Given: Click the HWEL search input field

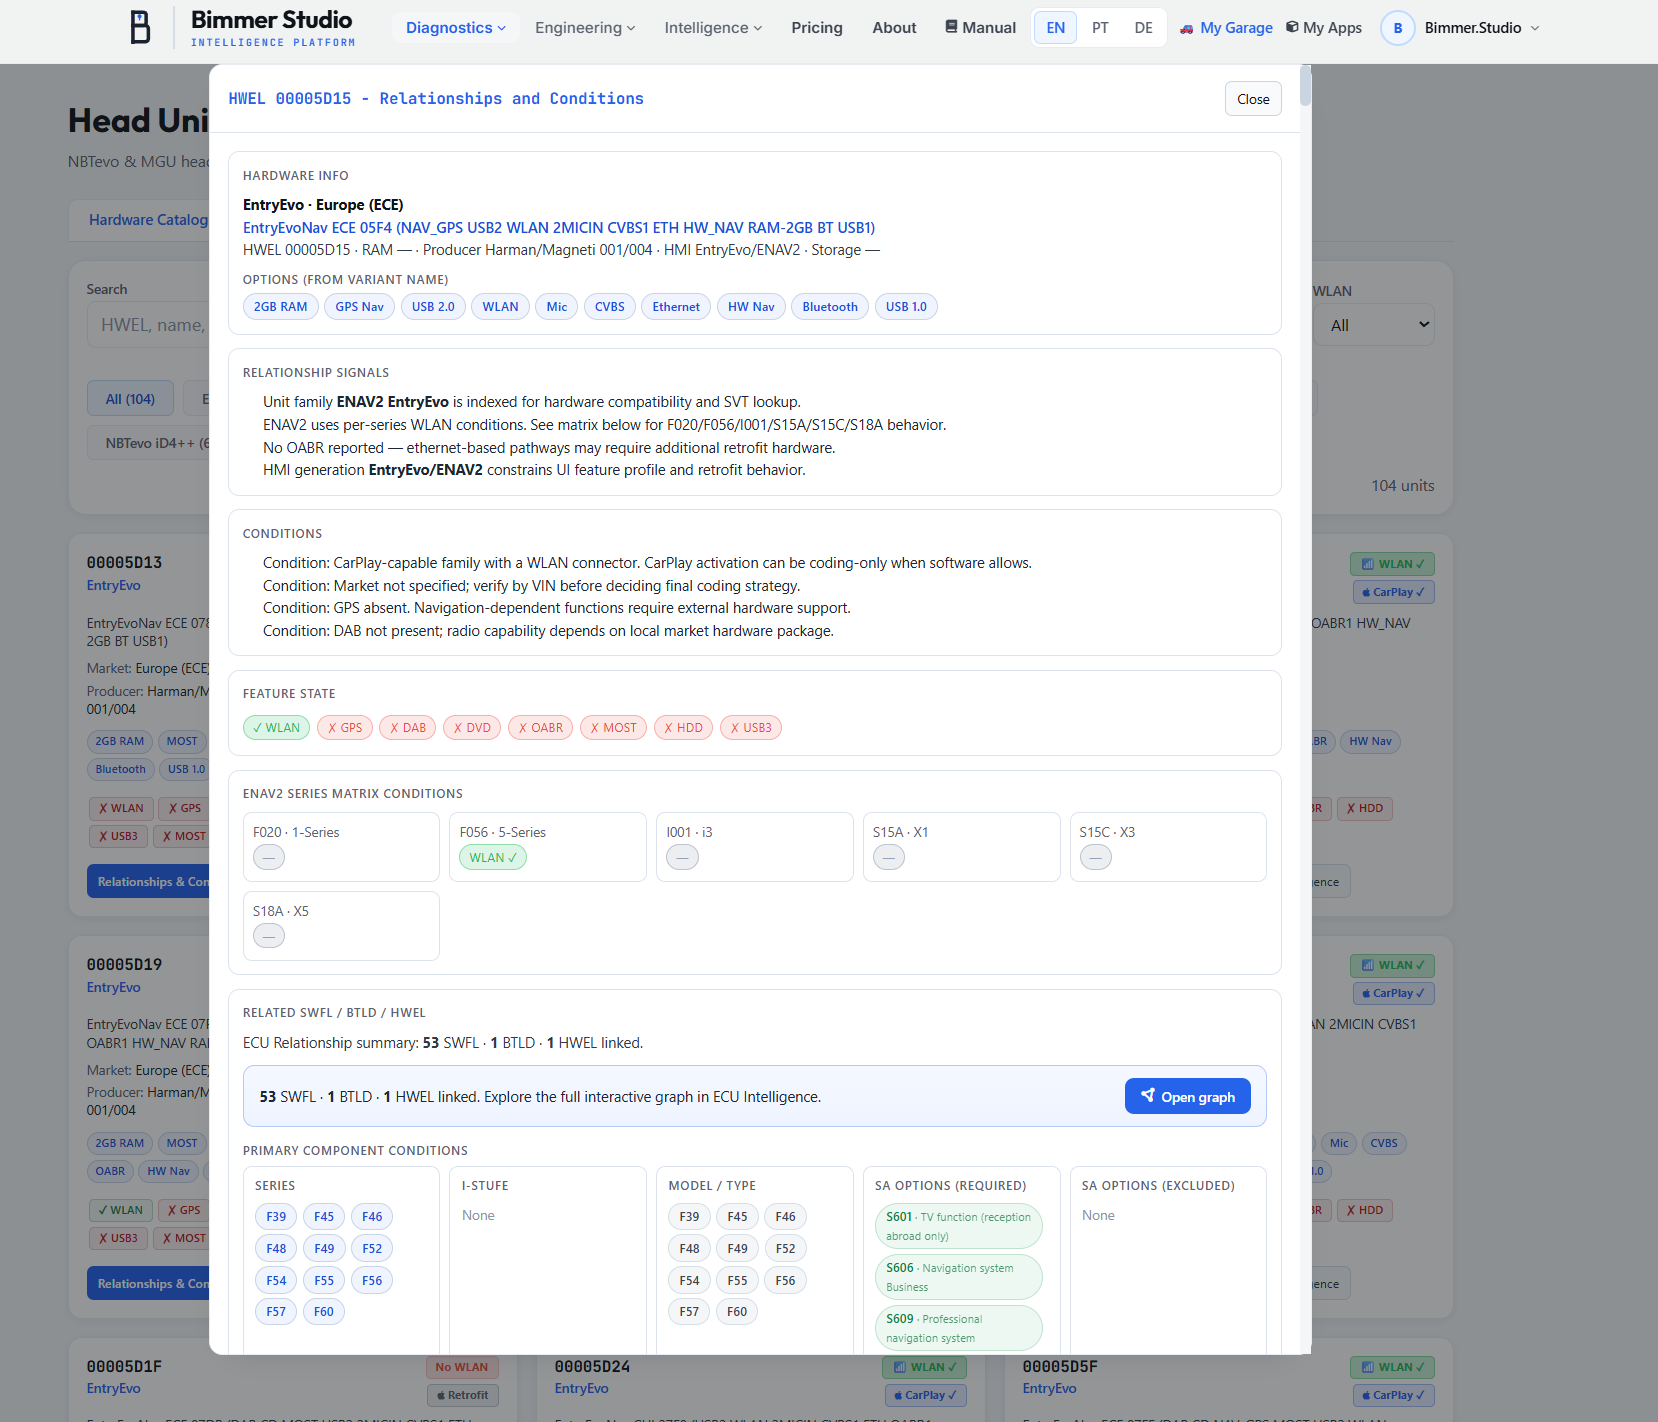Looking at the screenshot, I should tap(150, 325).
